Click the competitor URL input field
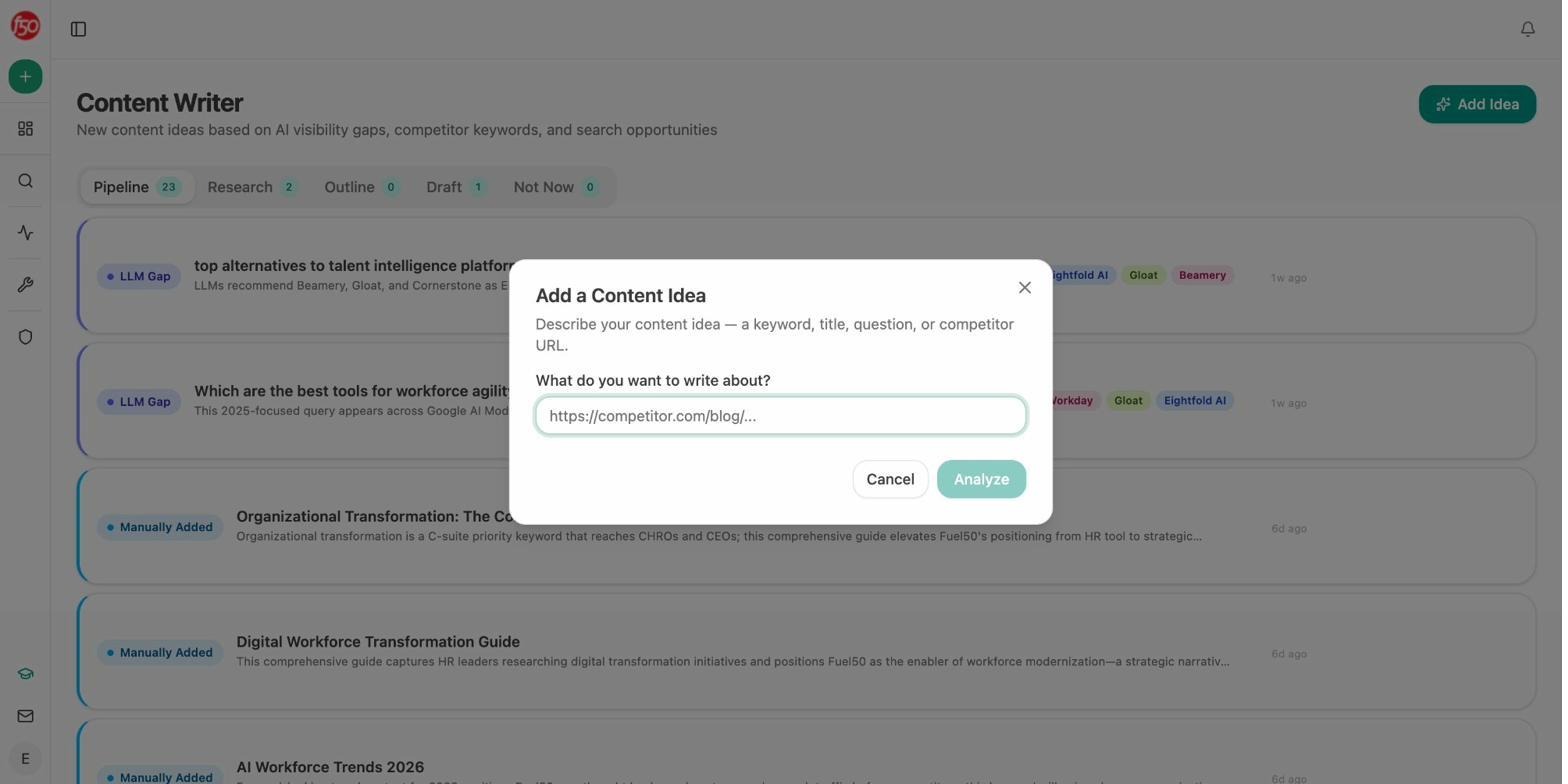 click(780, 415)
